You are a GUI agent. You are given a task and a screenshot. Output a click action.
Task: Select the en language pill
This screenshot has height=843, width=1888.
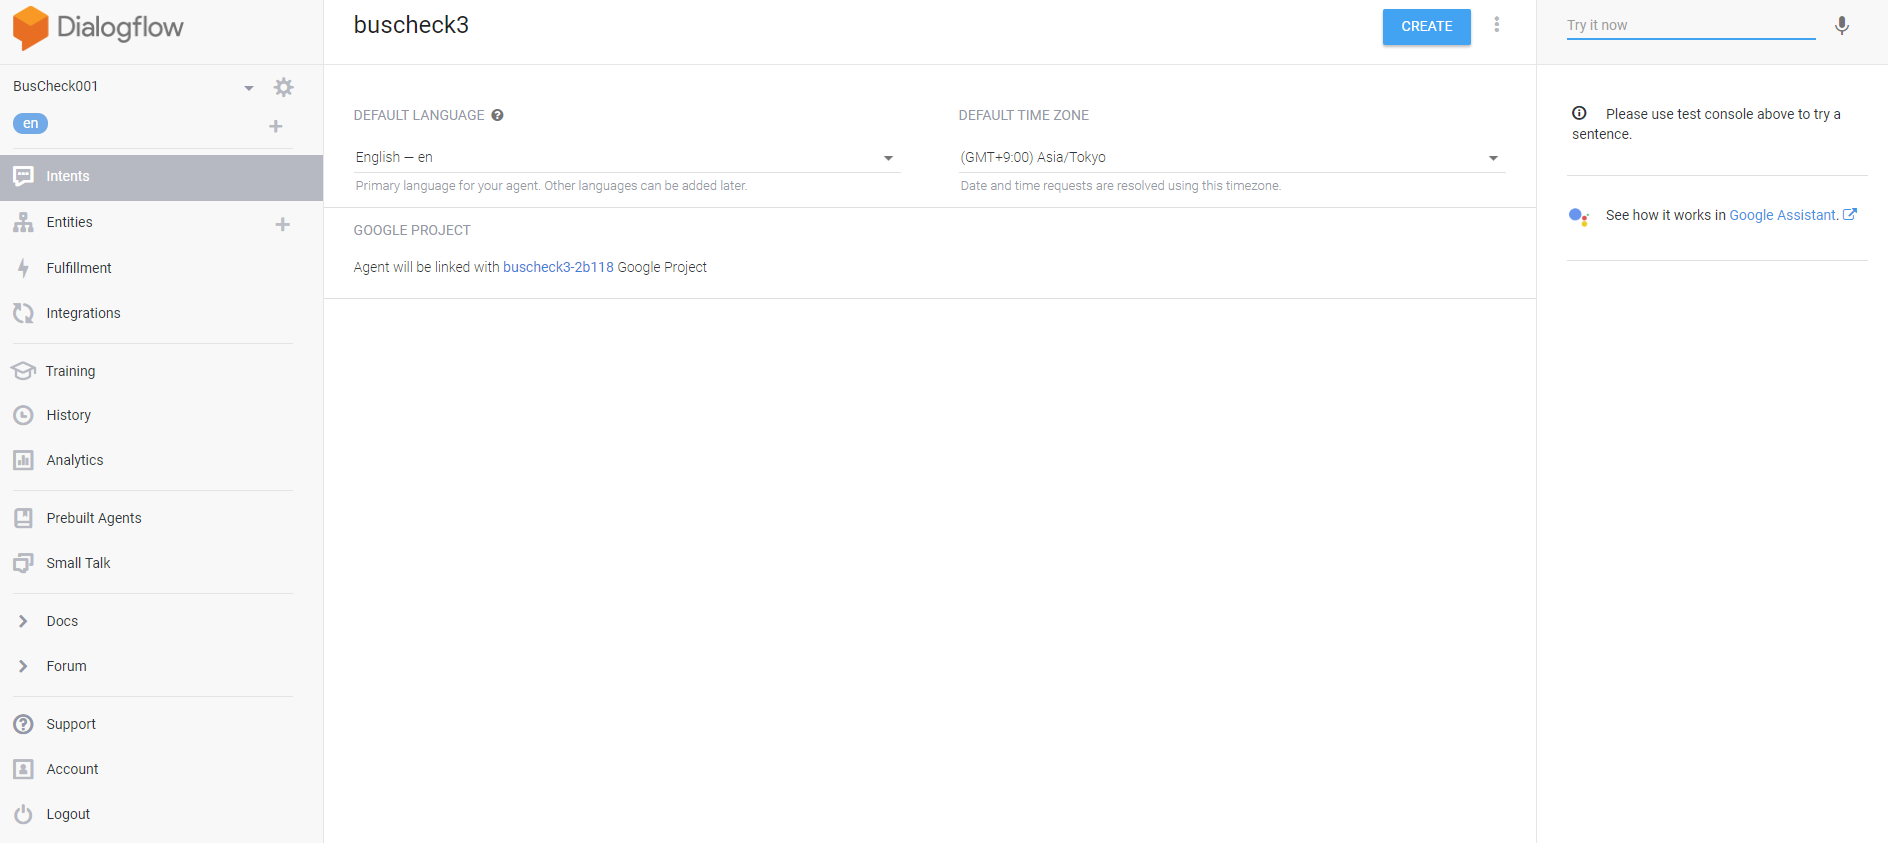point(30,124)
